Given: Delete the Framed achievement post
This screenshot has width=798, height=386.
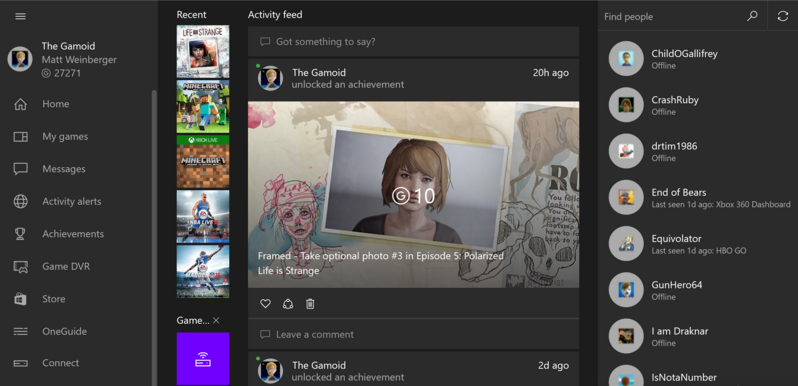Looking at the screenshot, I should pos(310,304).
